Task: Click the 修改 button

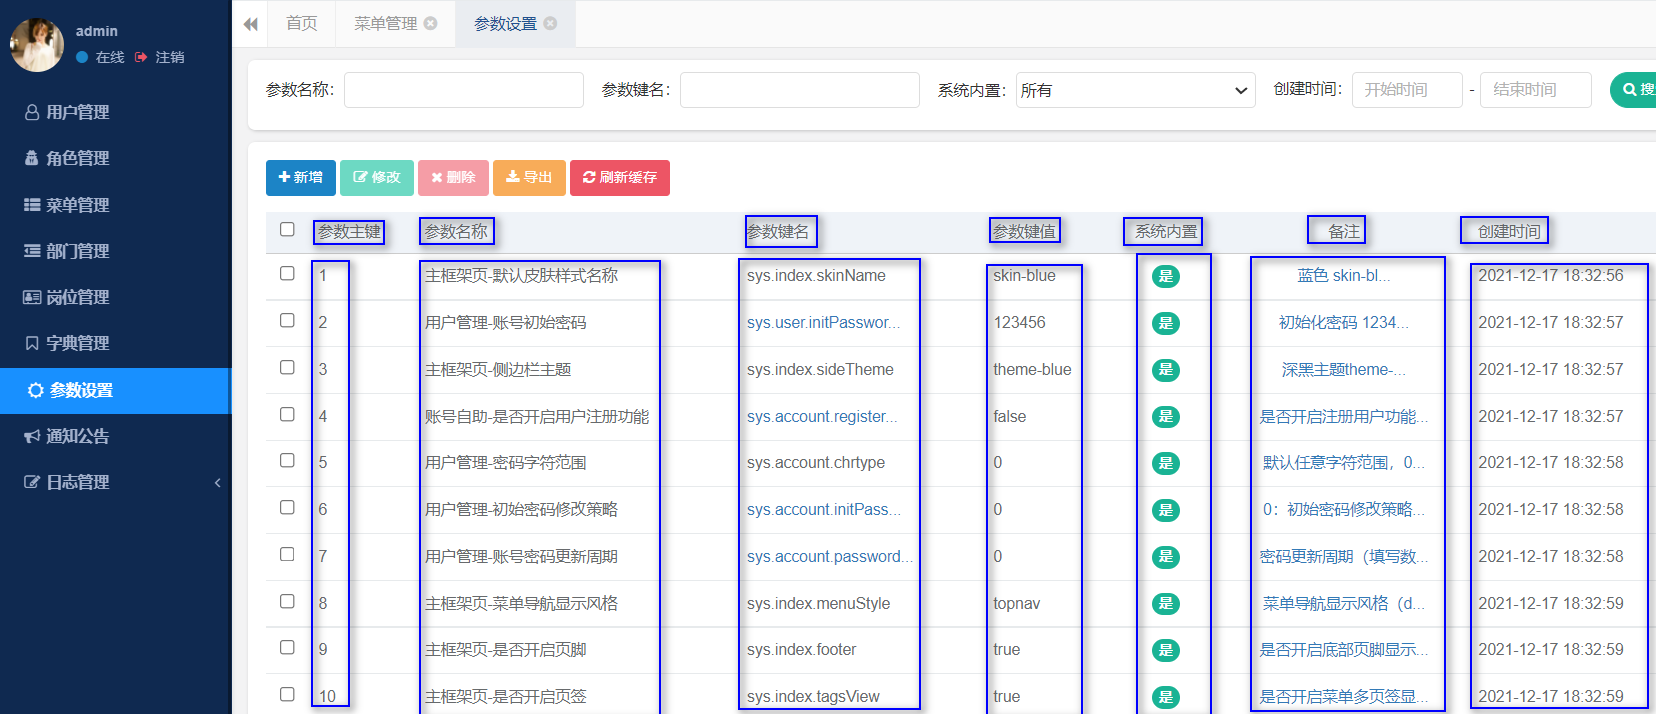Action: click(376, 177)
